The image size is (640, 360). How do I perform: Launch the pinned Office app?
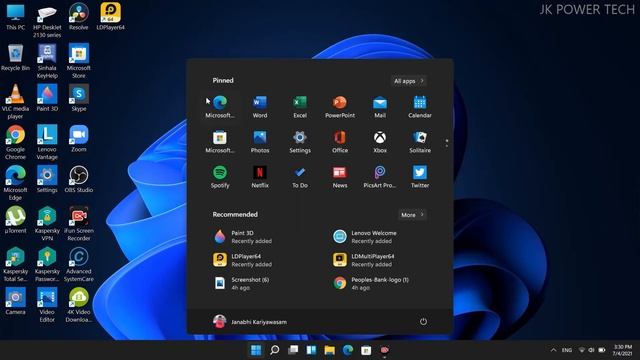(340, 142)
